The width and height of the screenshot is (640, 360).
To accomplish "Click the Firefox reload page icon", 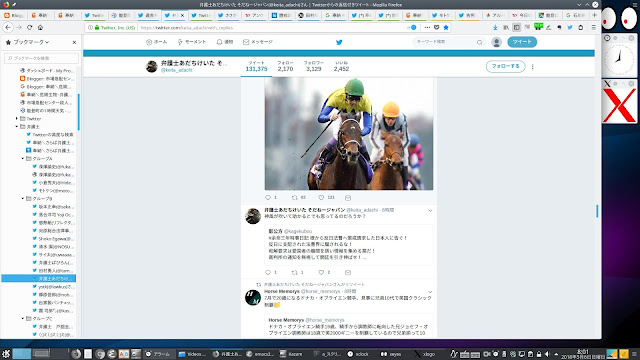I will 29,27.
